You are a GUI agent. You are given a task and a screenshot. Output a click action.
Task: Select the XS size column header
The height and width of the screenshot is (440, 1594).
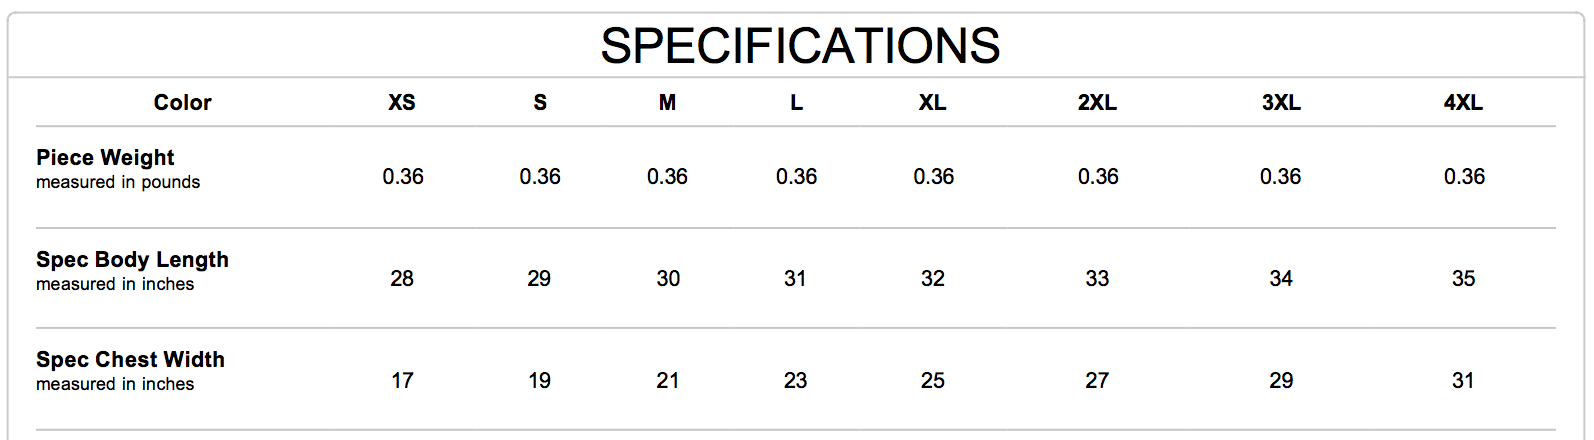402,103
